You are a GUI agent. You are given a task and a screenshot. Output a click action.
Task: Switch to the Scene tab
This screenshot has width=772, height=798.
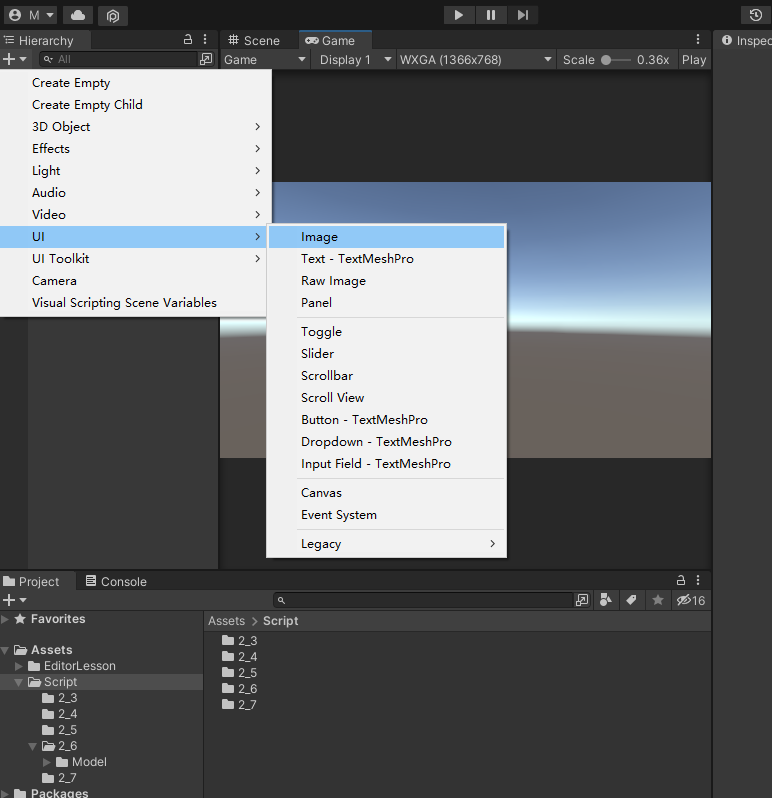coord(254,40)
